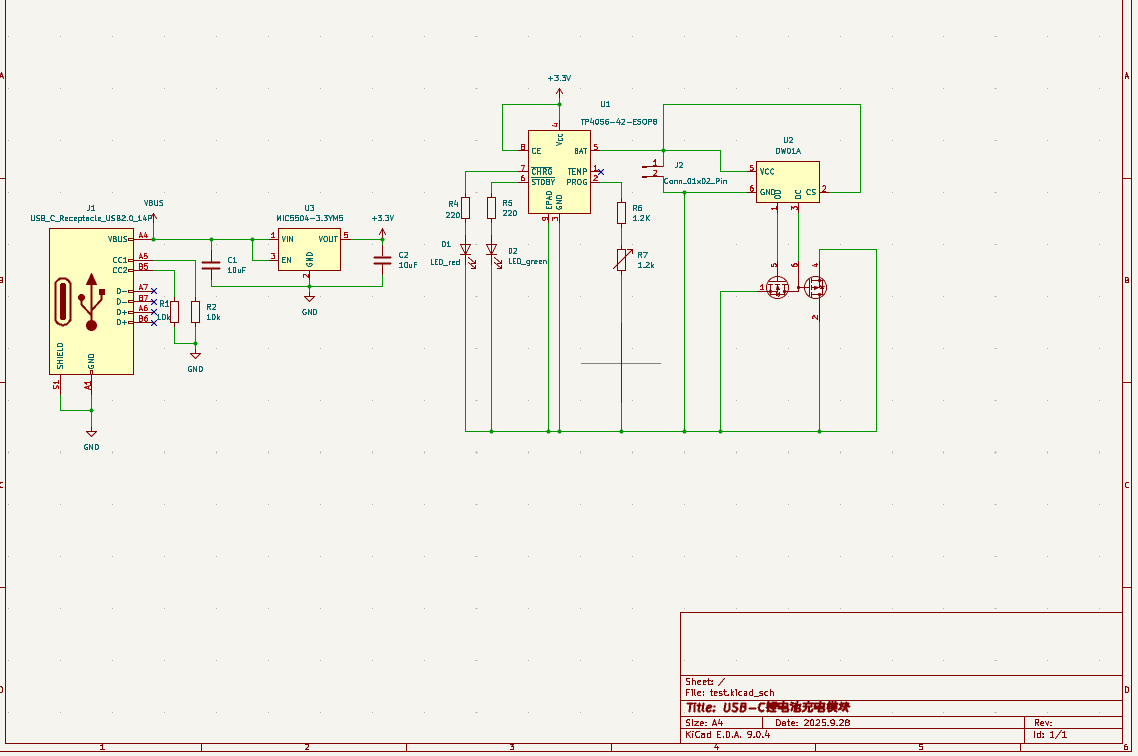The width and height of the screenshot is (1138, 756).
Task: Pick the DW01A protection IC U2 symbol
Action: point(787,181)
